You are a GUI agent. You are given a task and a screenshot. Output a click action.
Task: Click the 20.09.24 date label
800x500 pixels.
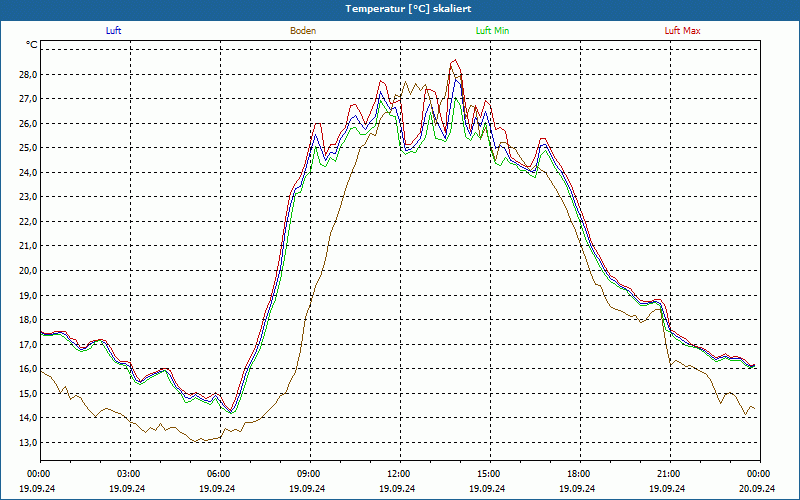(x=757, y=488)
